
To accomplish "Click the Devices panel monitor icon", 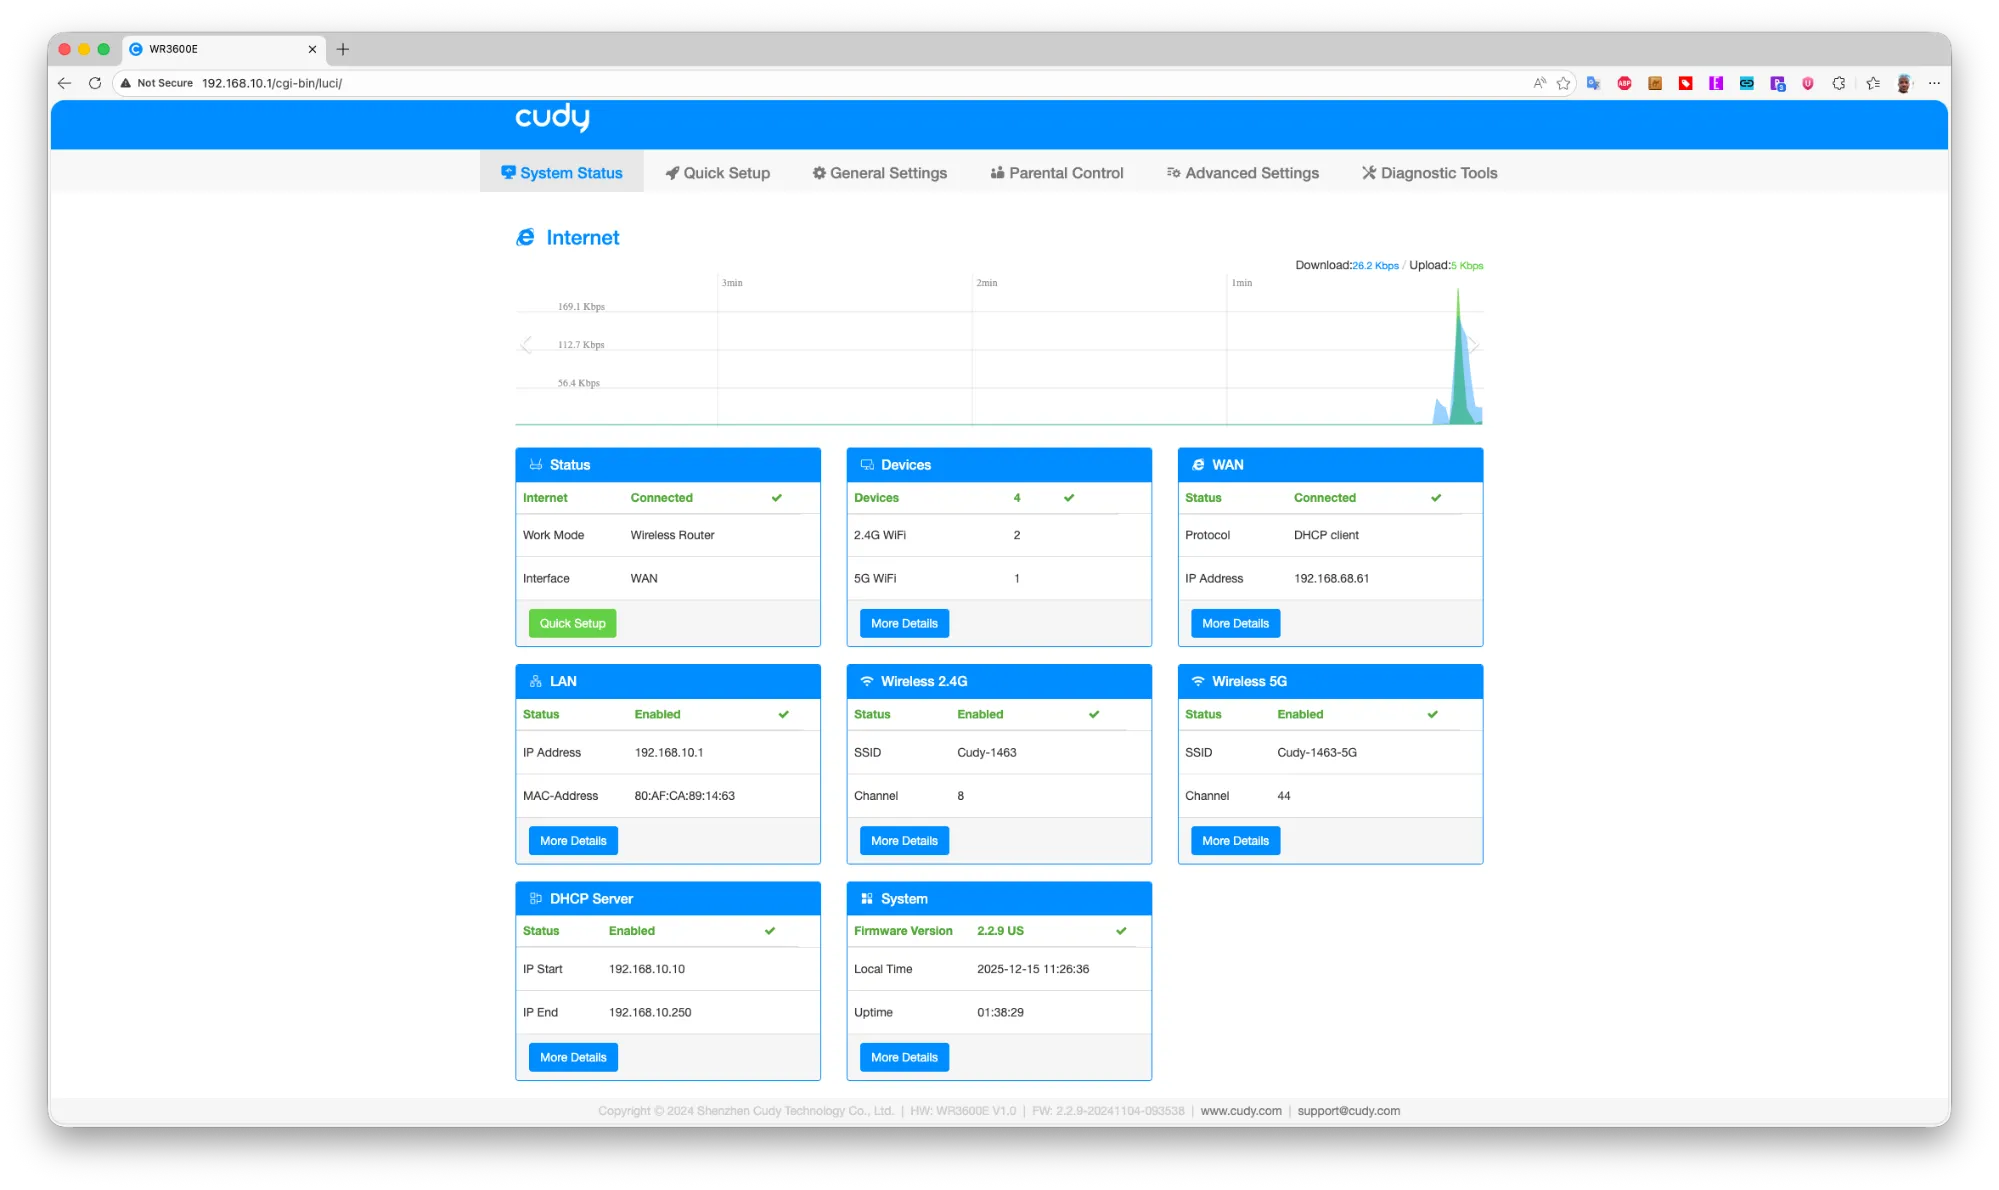I will (x=867, y=465).
